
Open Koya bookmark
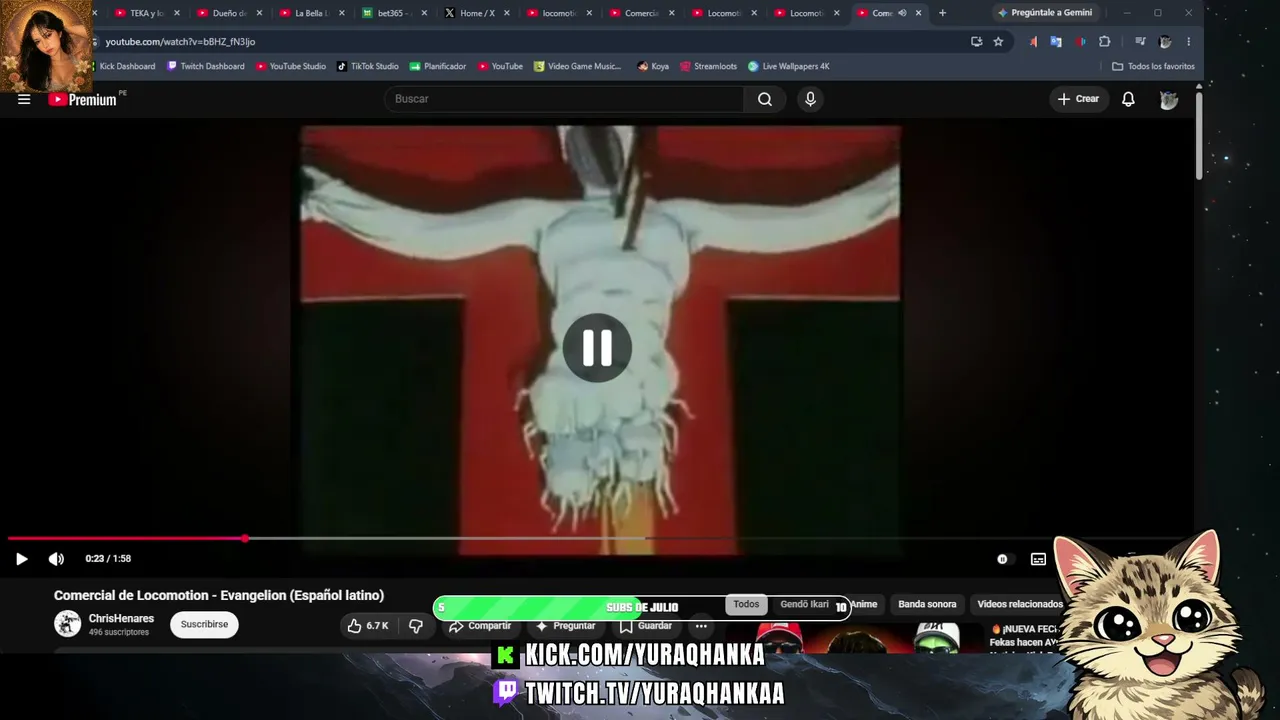pyautogui.click(x=653, y=66)
